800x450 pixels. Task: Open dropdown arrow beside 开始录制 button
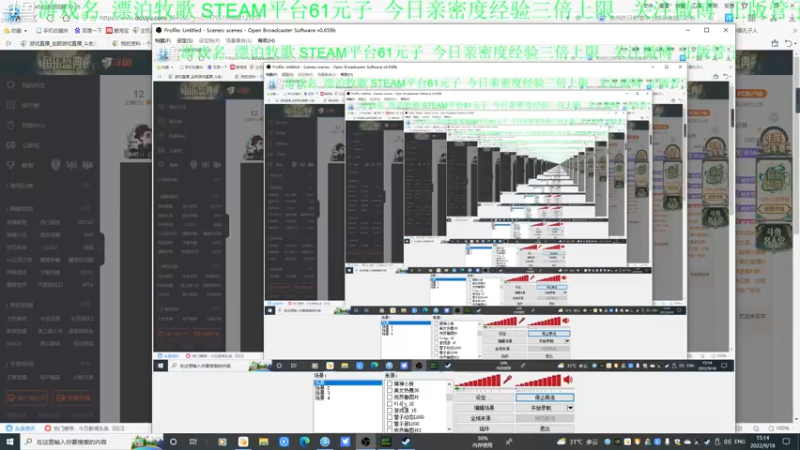pyautogui.click(x=570, y=408)
